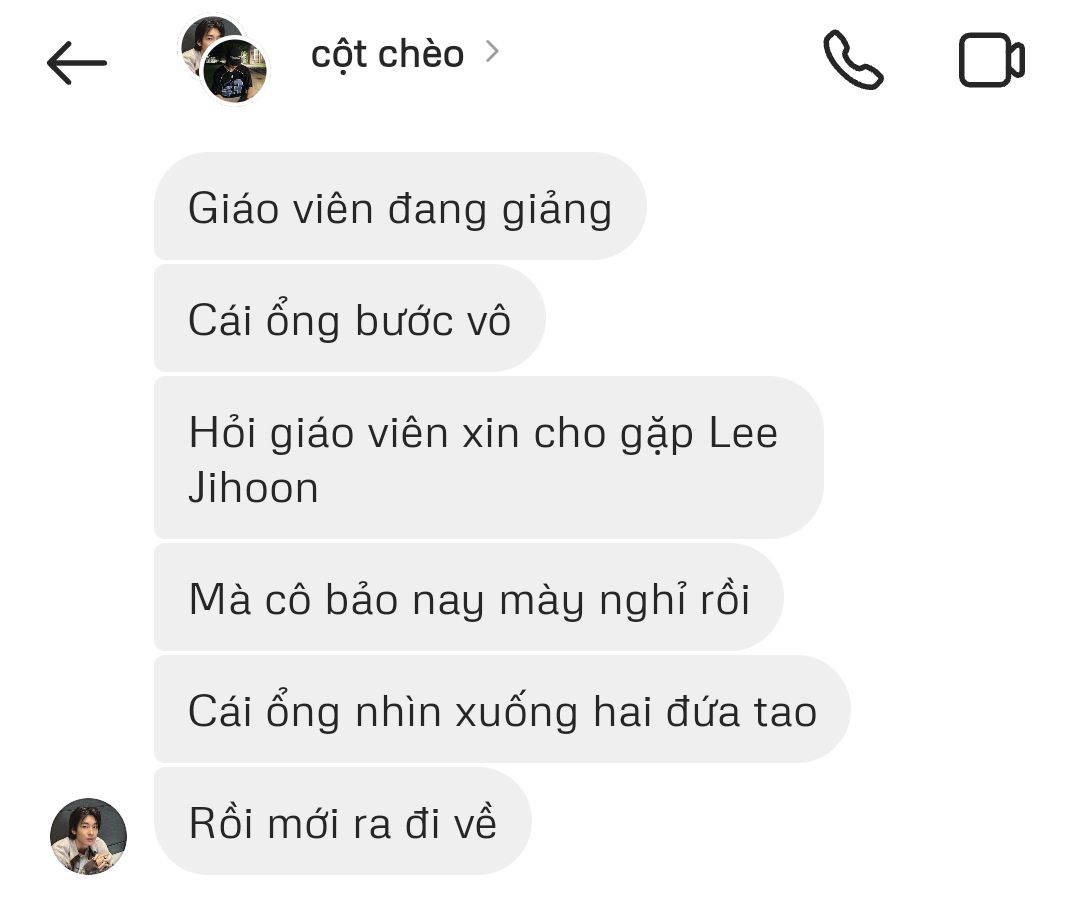The height and width of the screenshot is (902, 1080).
Task: Open group avatar in chat header
Action: (223, 59)
